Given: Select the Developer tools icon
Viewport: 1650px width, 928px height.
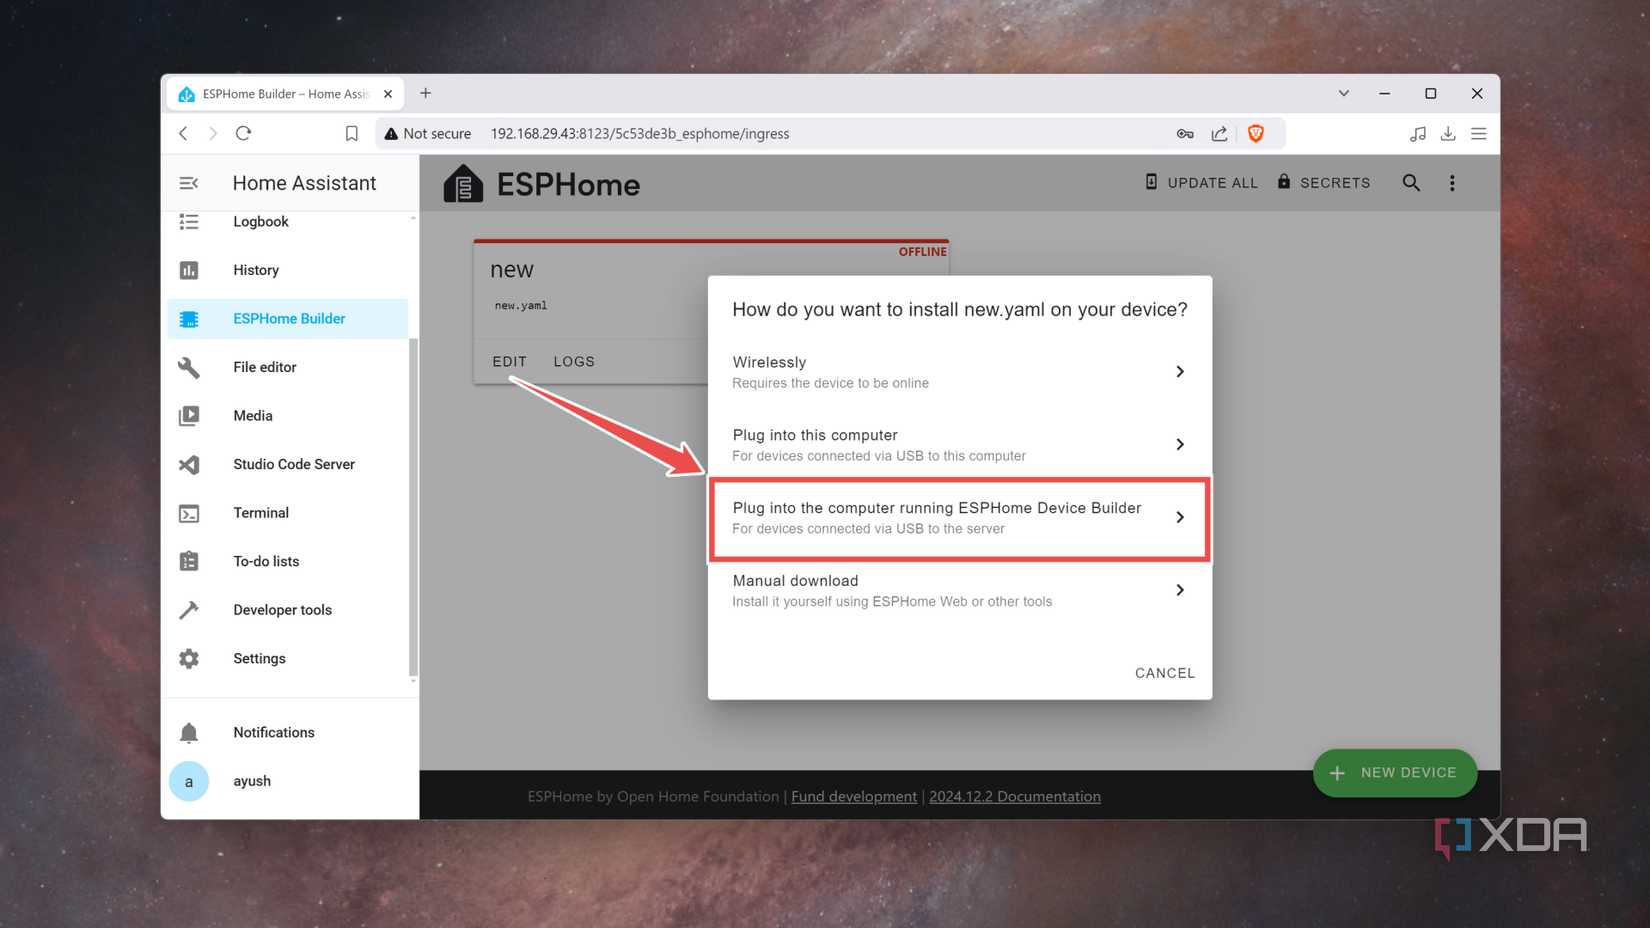Looking at the screenshot, I should click(189, 609).
